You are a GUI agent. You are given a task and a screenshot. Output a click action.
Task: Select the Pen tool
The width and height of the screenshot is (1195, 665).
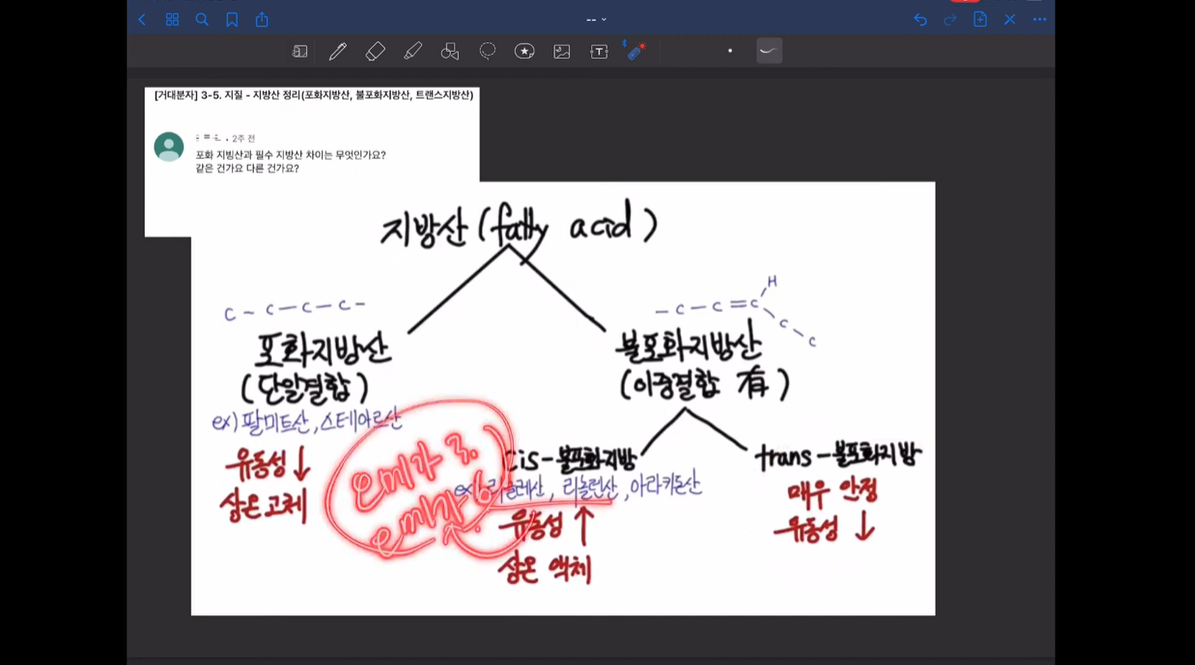pyautogui.click(x=337, y=50)
